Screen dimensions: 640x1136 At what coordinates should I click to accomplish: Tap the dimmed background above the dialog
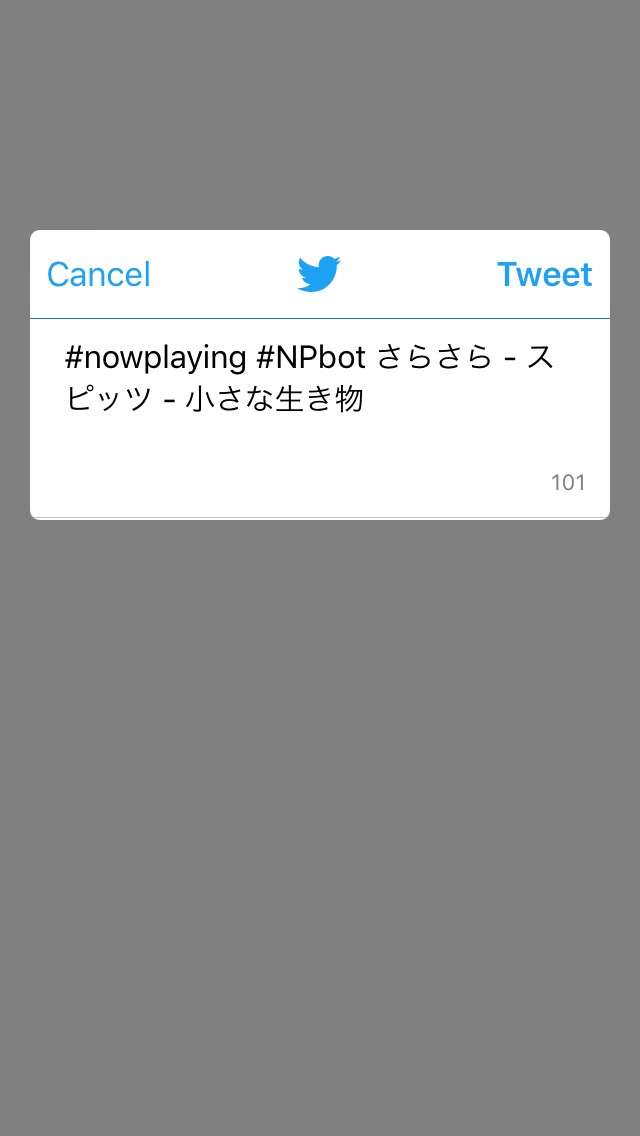(x=320, y=114)
